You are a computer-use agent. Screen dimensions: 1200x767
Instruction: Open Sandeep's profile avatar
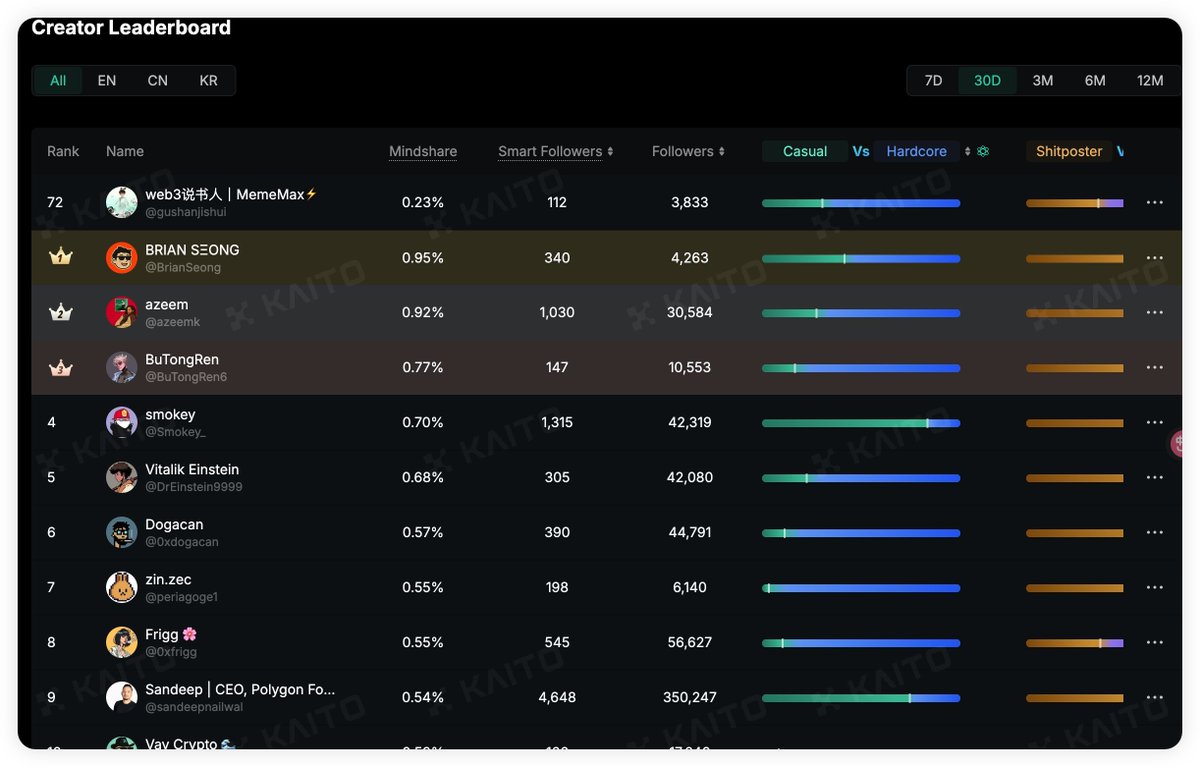point(122,697)
